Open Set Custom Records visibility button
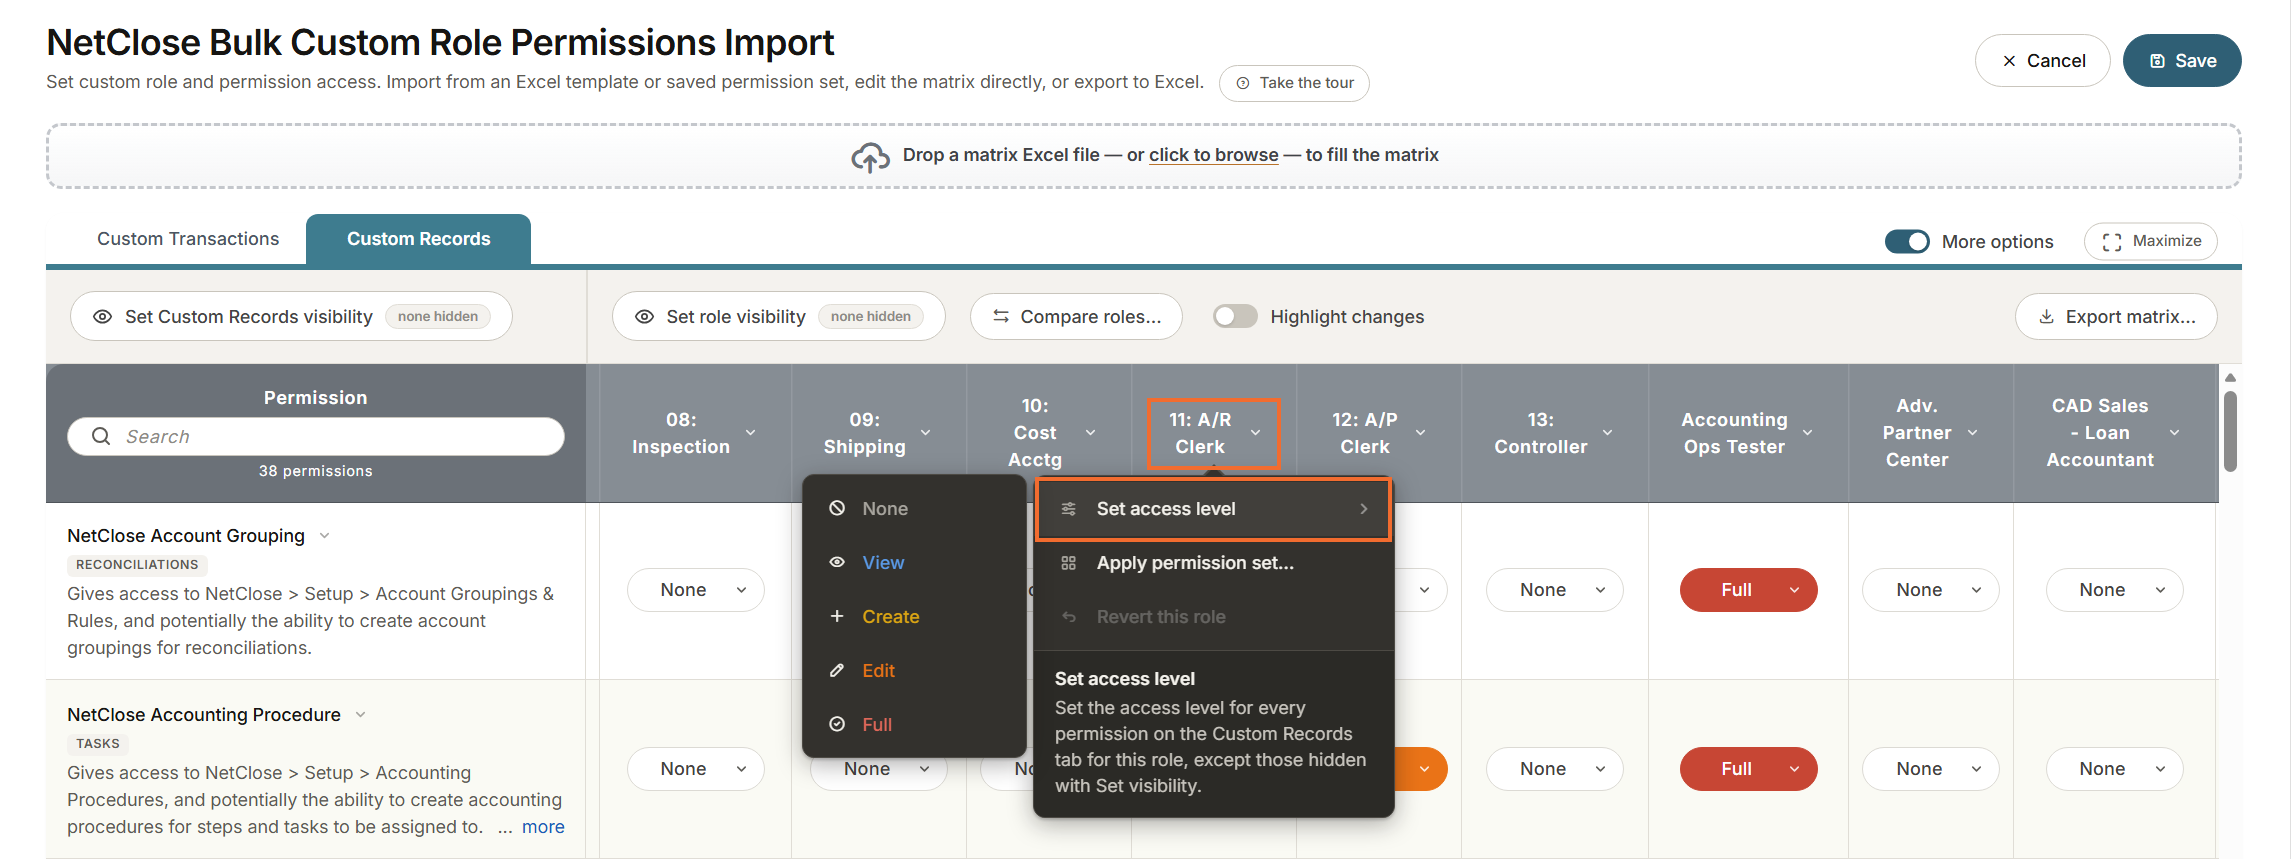 coord(291,317)
